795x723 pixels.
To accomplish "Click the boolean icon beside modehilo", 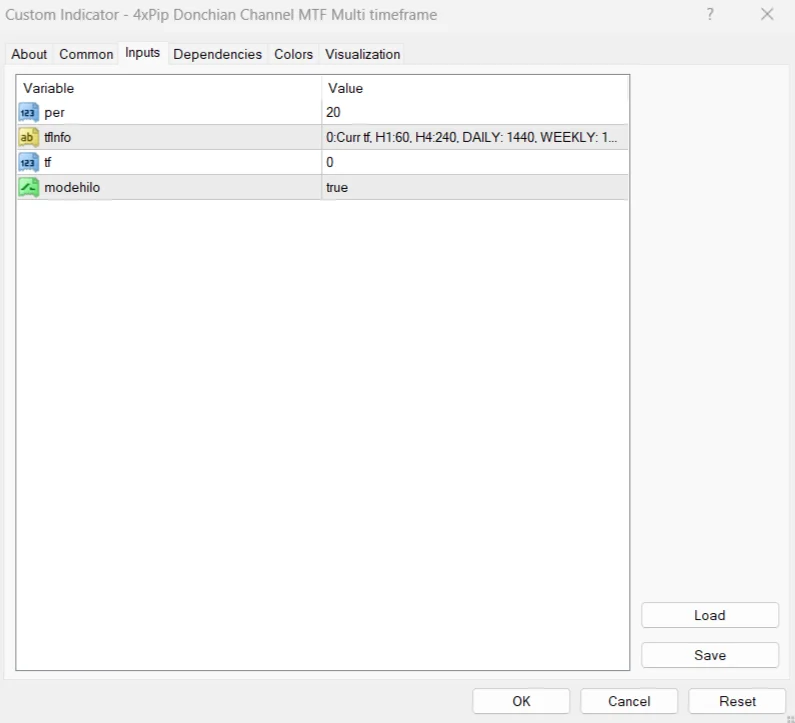I will pyautogui.click(x=28, y=187).
